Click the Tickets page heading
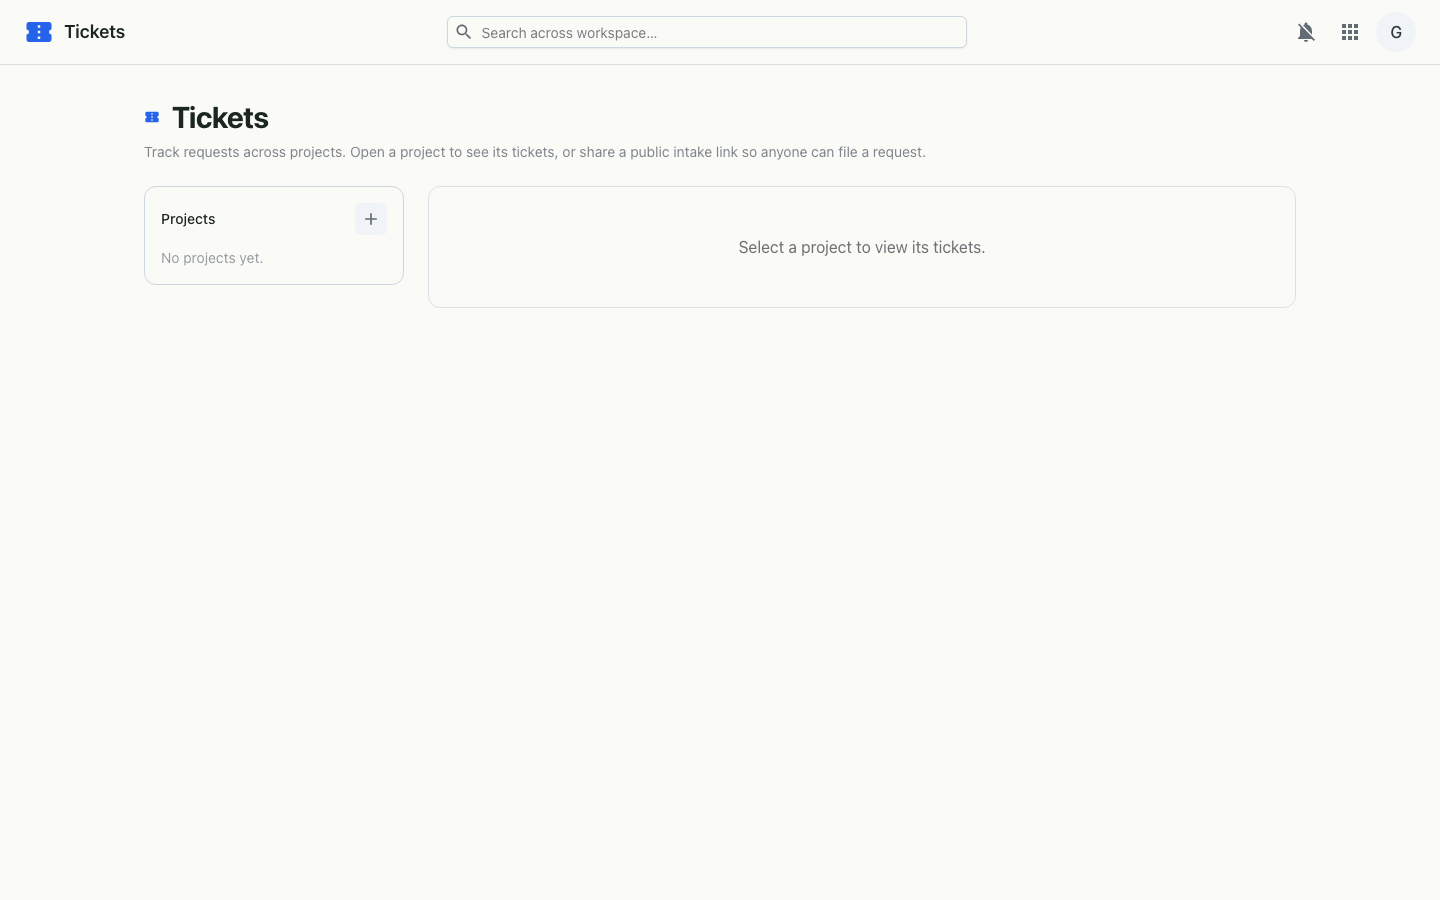The image size is (1440, 900). 220,118
